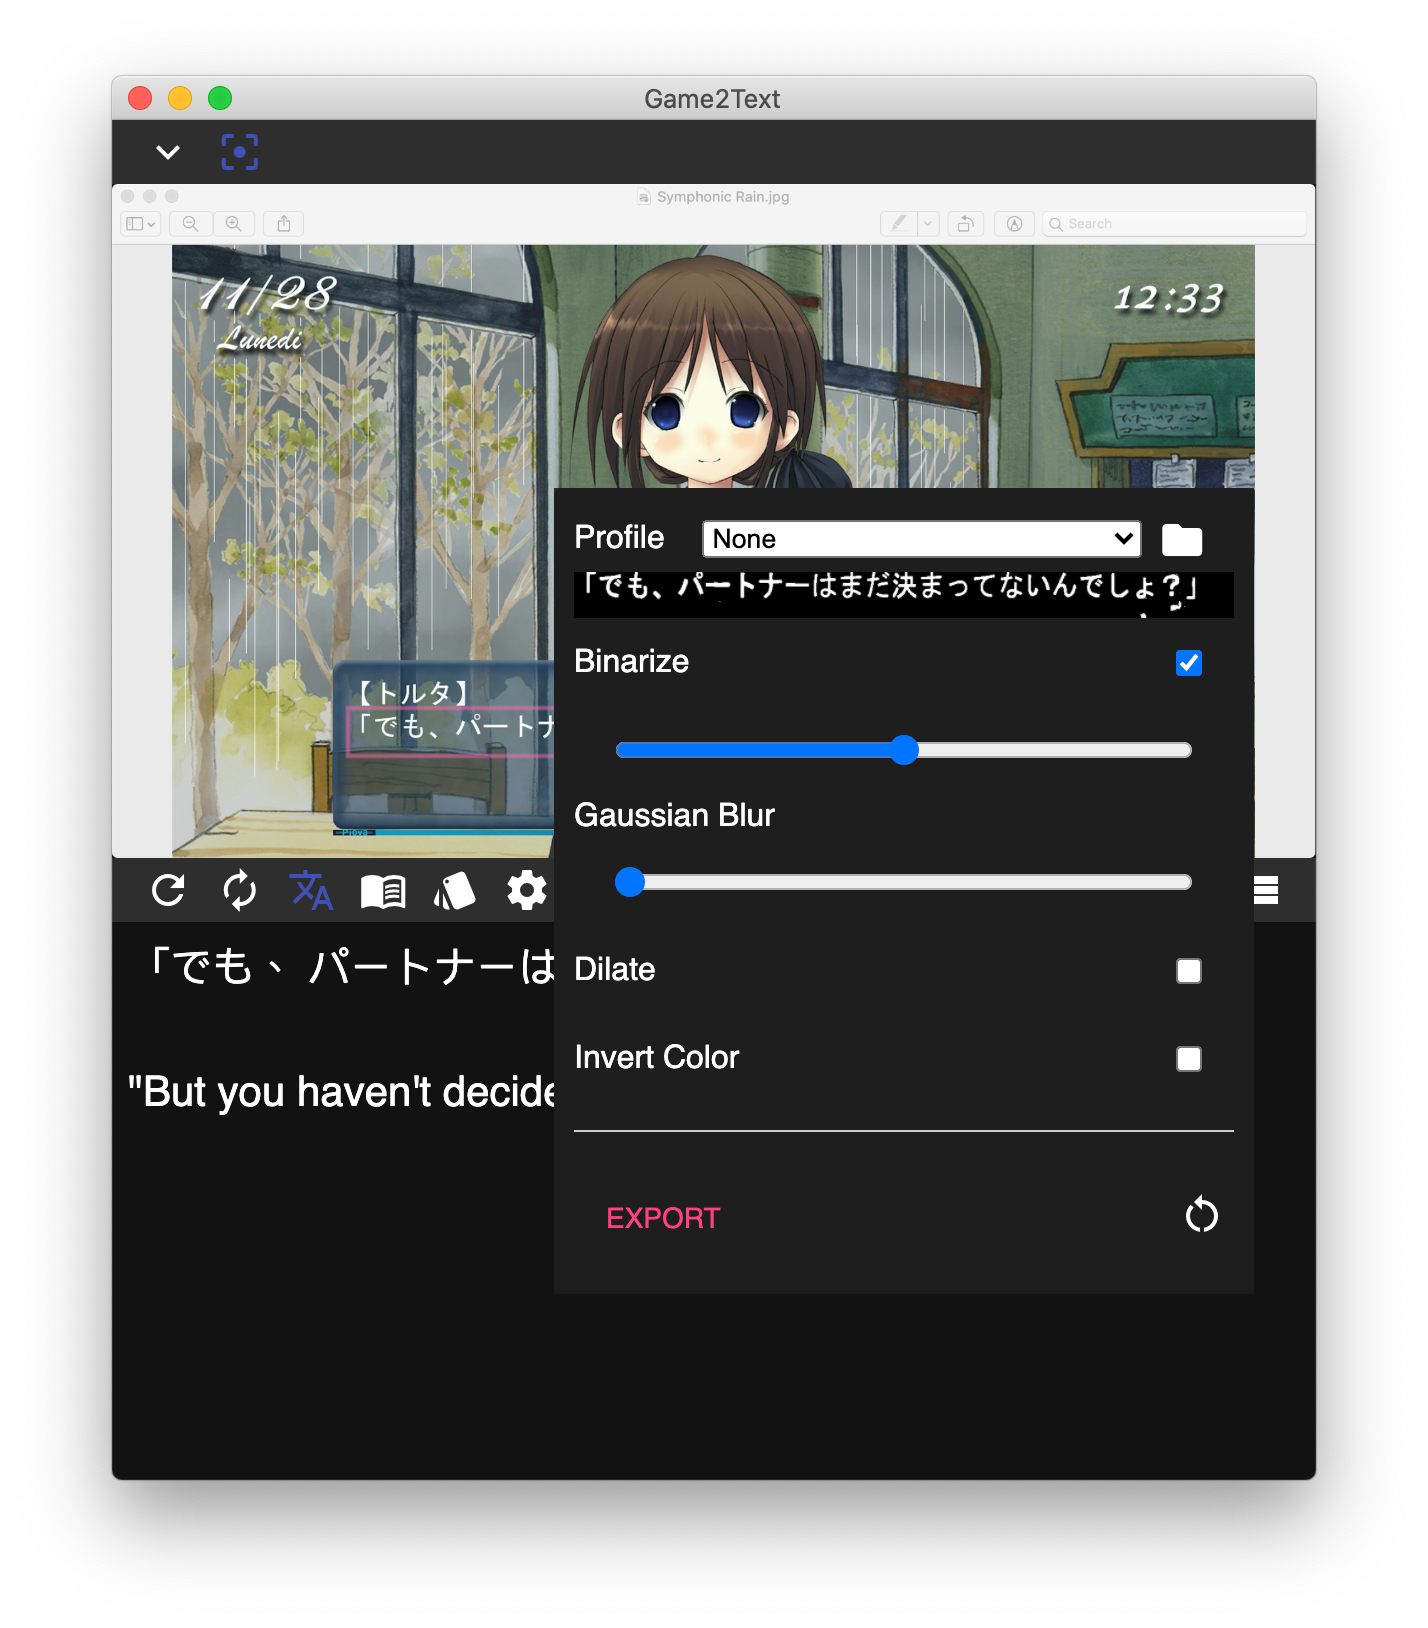Enable the Dilate checkbox

(1189, 971)
